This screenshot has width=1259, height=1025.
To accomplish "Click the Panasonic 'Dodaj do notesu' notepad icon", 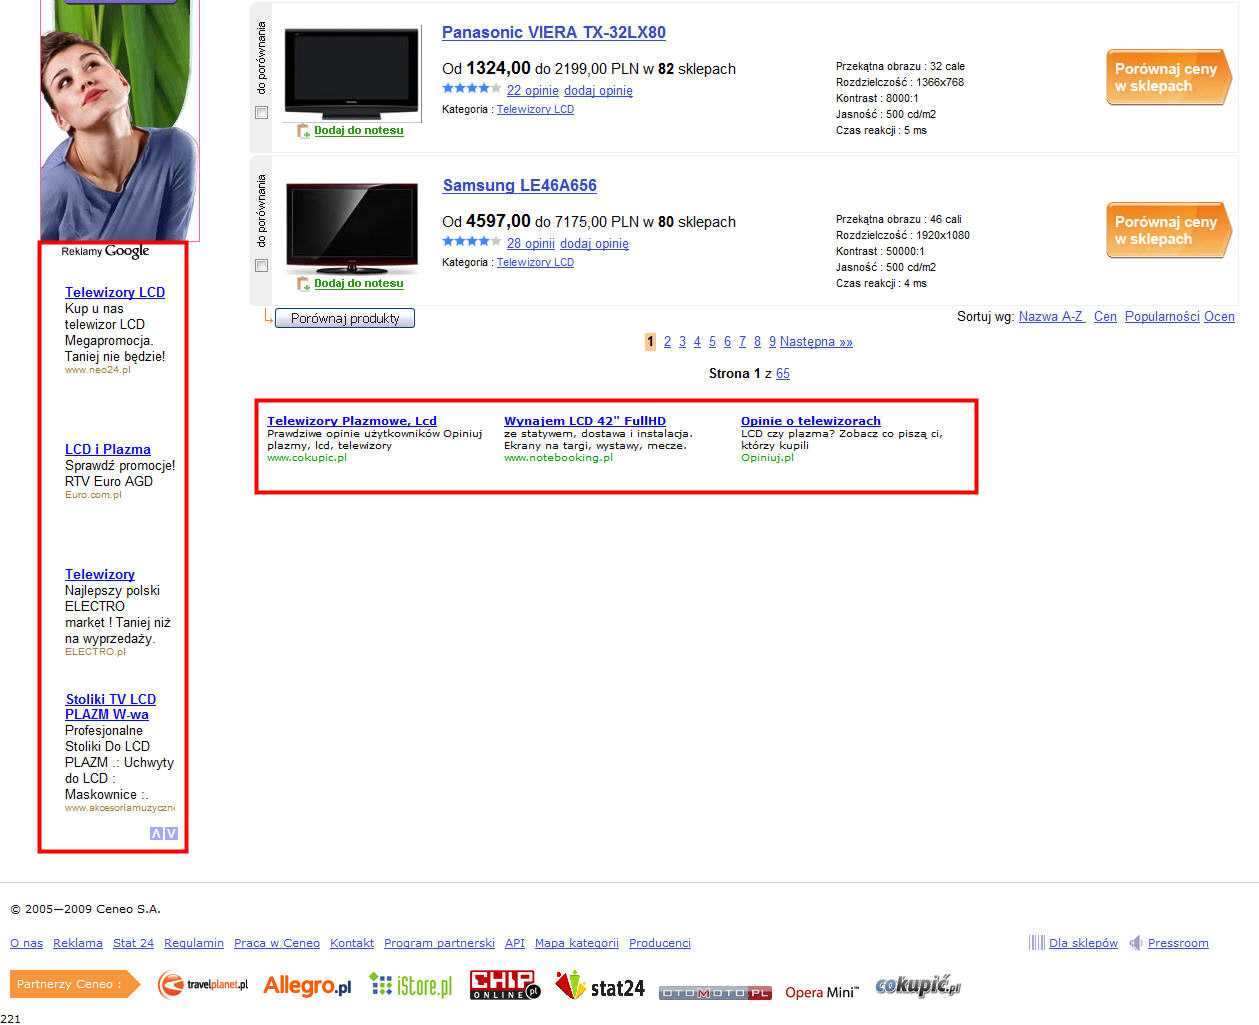I will 303,131.
